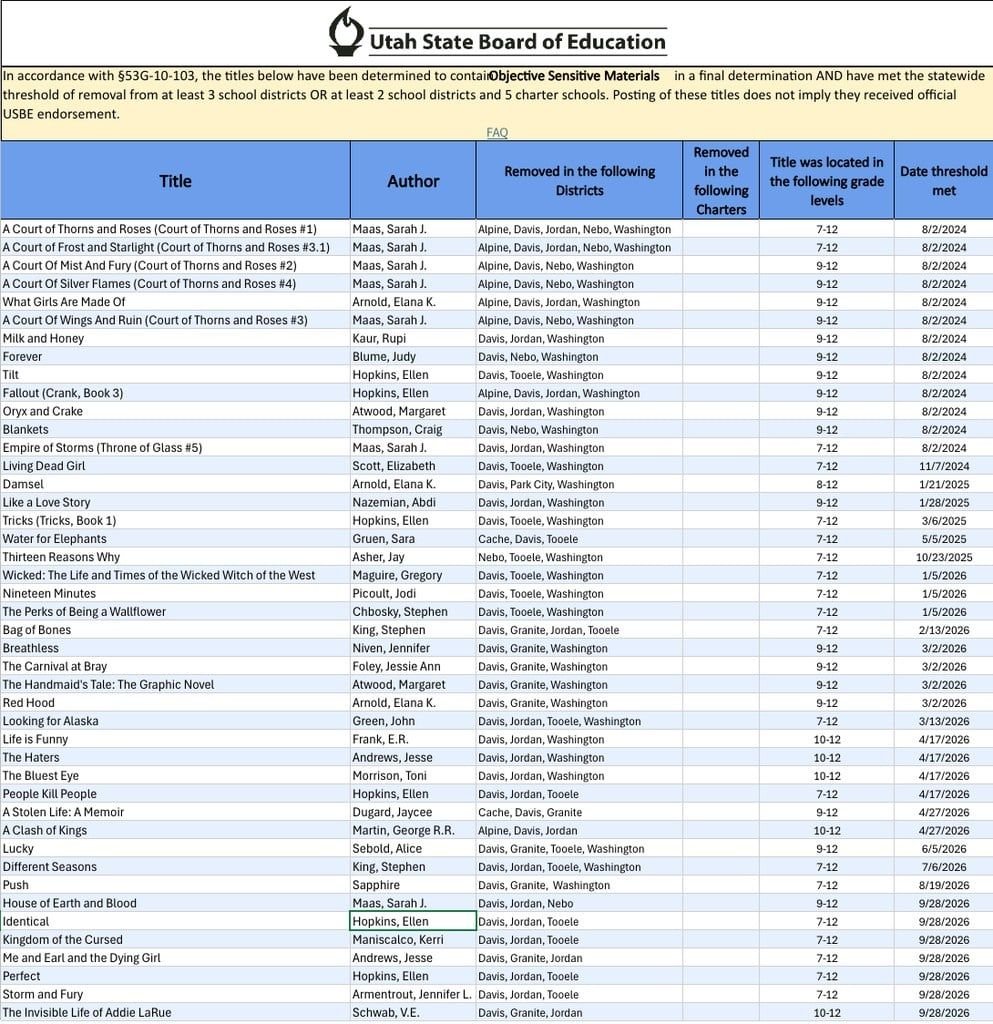
Task: Click 'Perfect' title cell
Action: pos(175,978)
